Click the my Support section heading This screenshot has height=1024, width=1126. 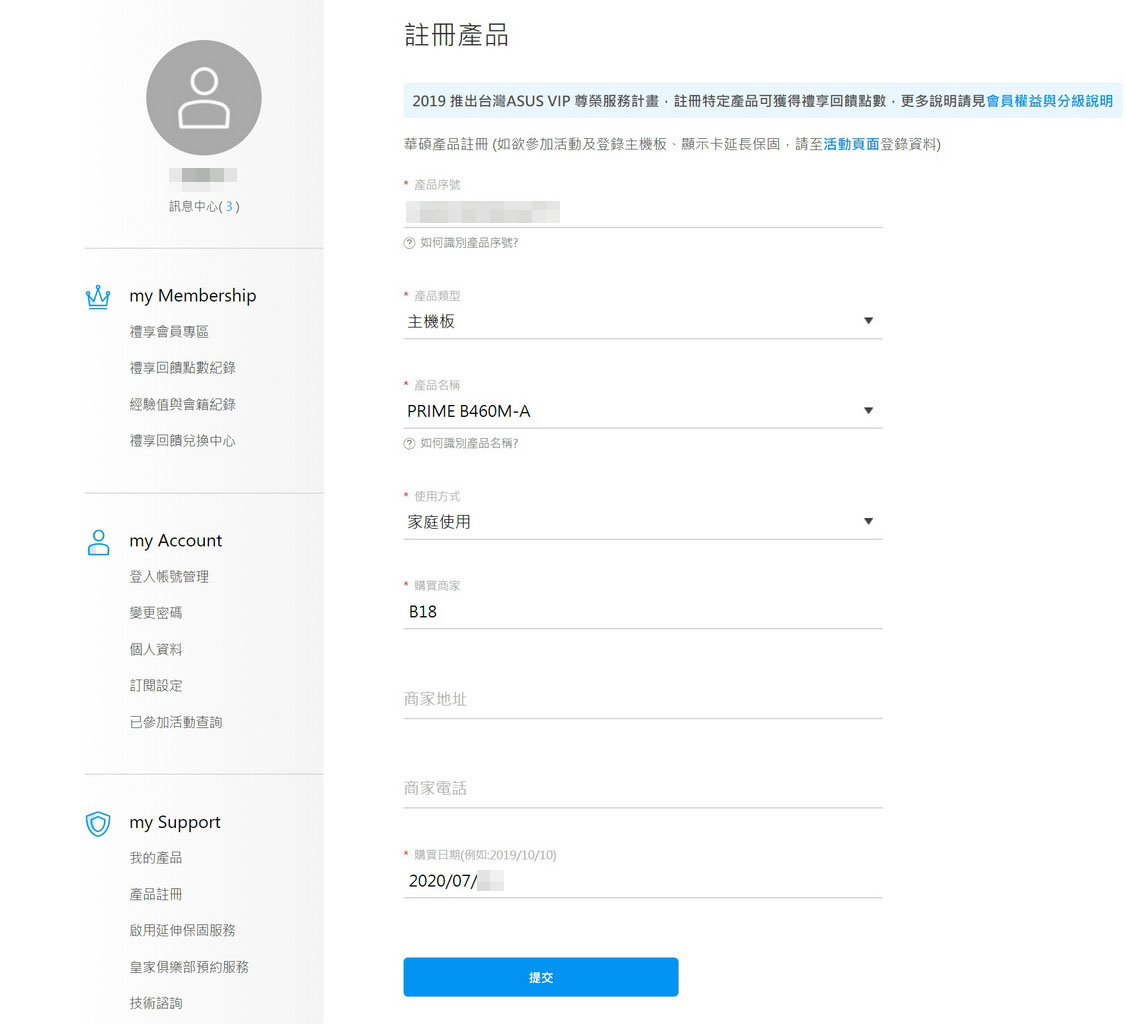(x=175, y=822)
